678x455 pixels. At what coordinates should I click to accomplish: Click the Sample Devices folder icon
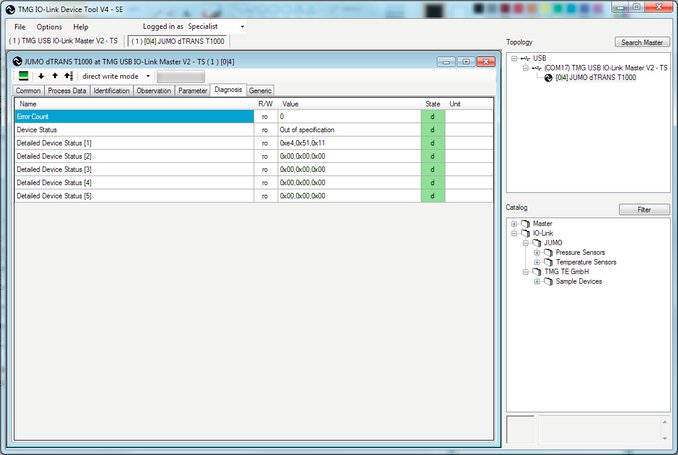coord(548,282)
